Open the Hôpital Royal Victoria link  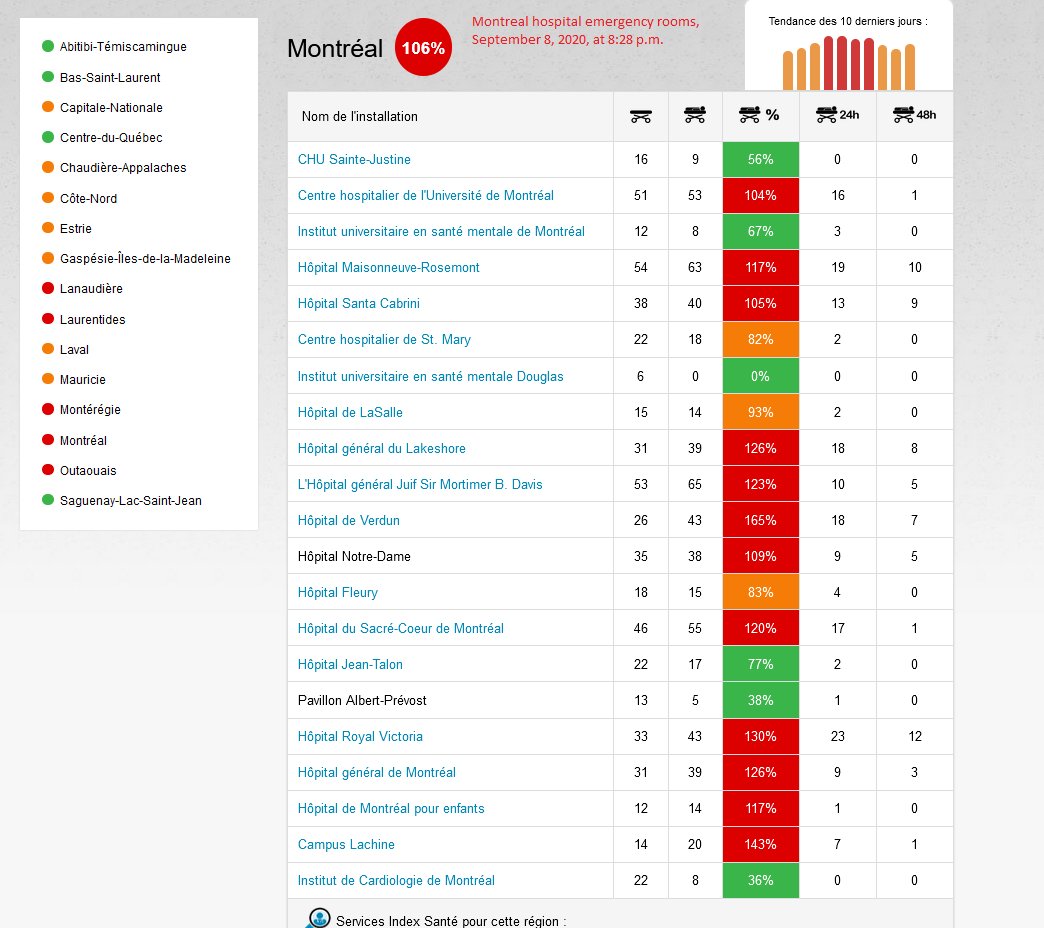coord(361,736)
